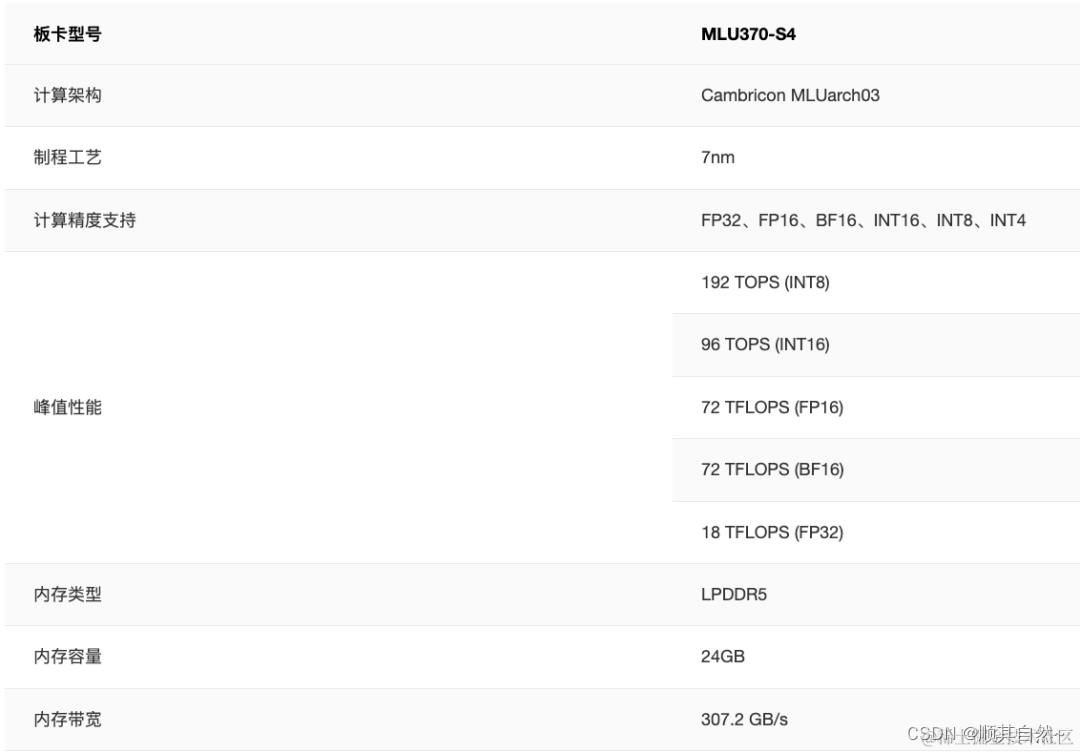Screen dimensions: 1080x753
Task: Click the '307.2 GB/s' value cell
Action: [744, 719]
